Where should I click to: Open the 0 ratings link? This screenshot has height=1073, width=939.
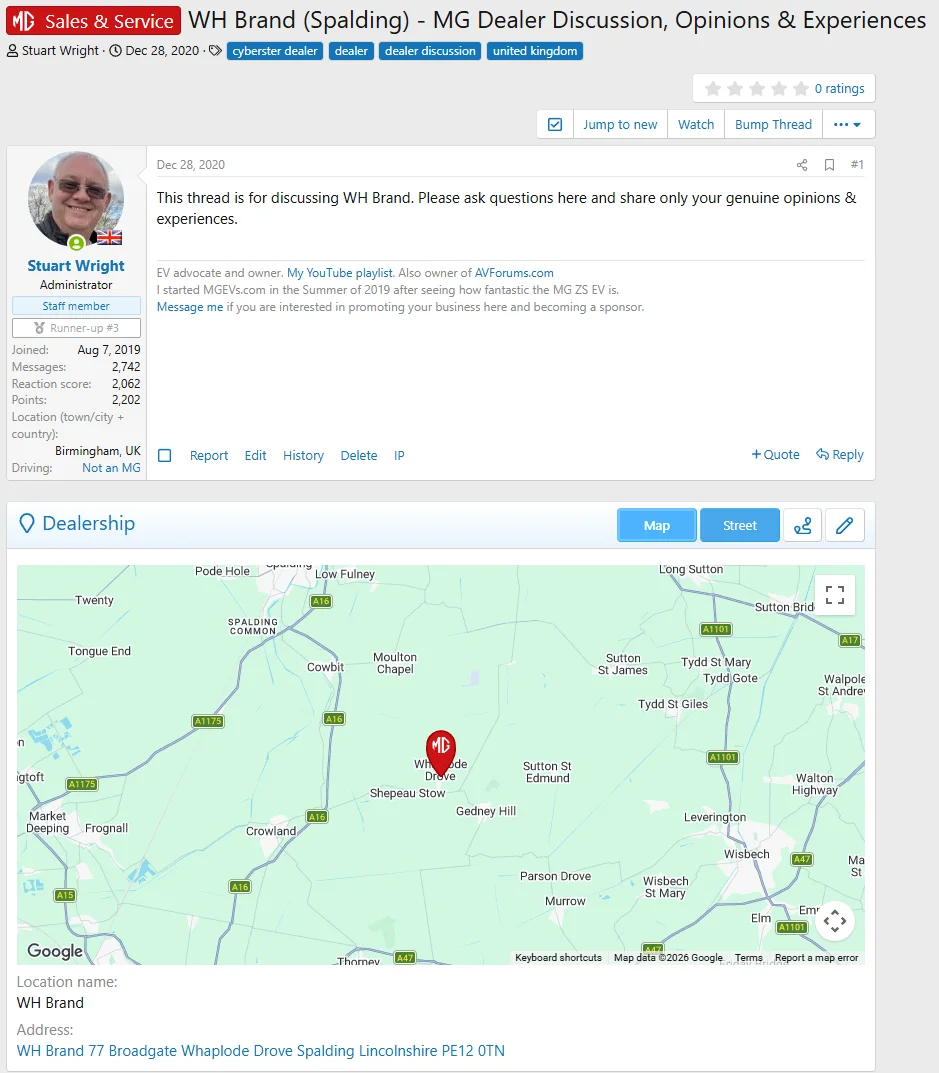click(839, 88)
